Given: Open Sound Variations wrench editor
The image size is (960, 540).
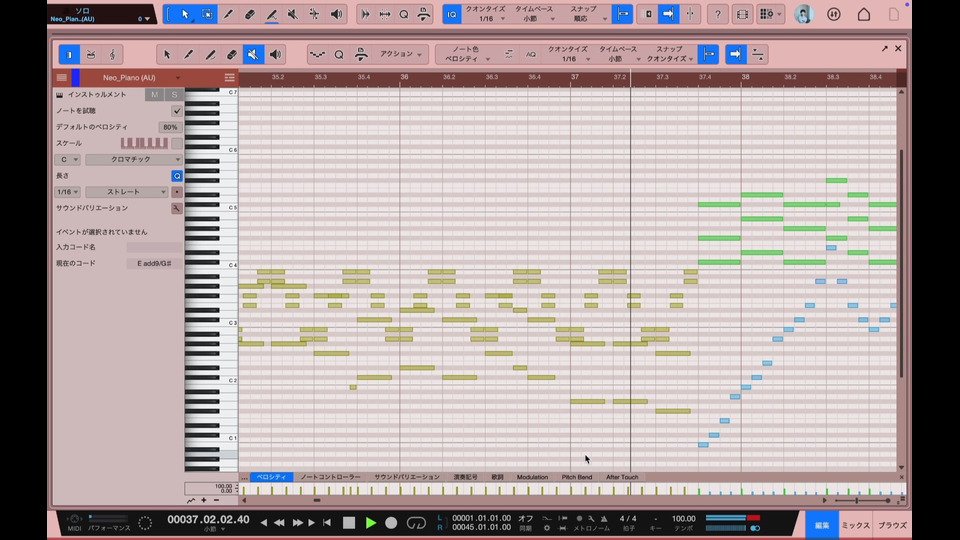Looking at the screenshot, I should click(176, 208).
